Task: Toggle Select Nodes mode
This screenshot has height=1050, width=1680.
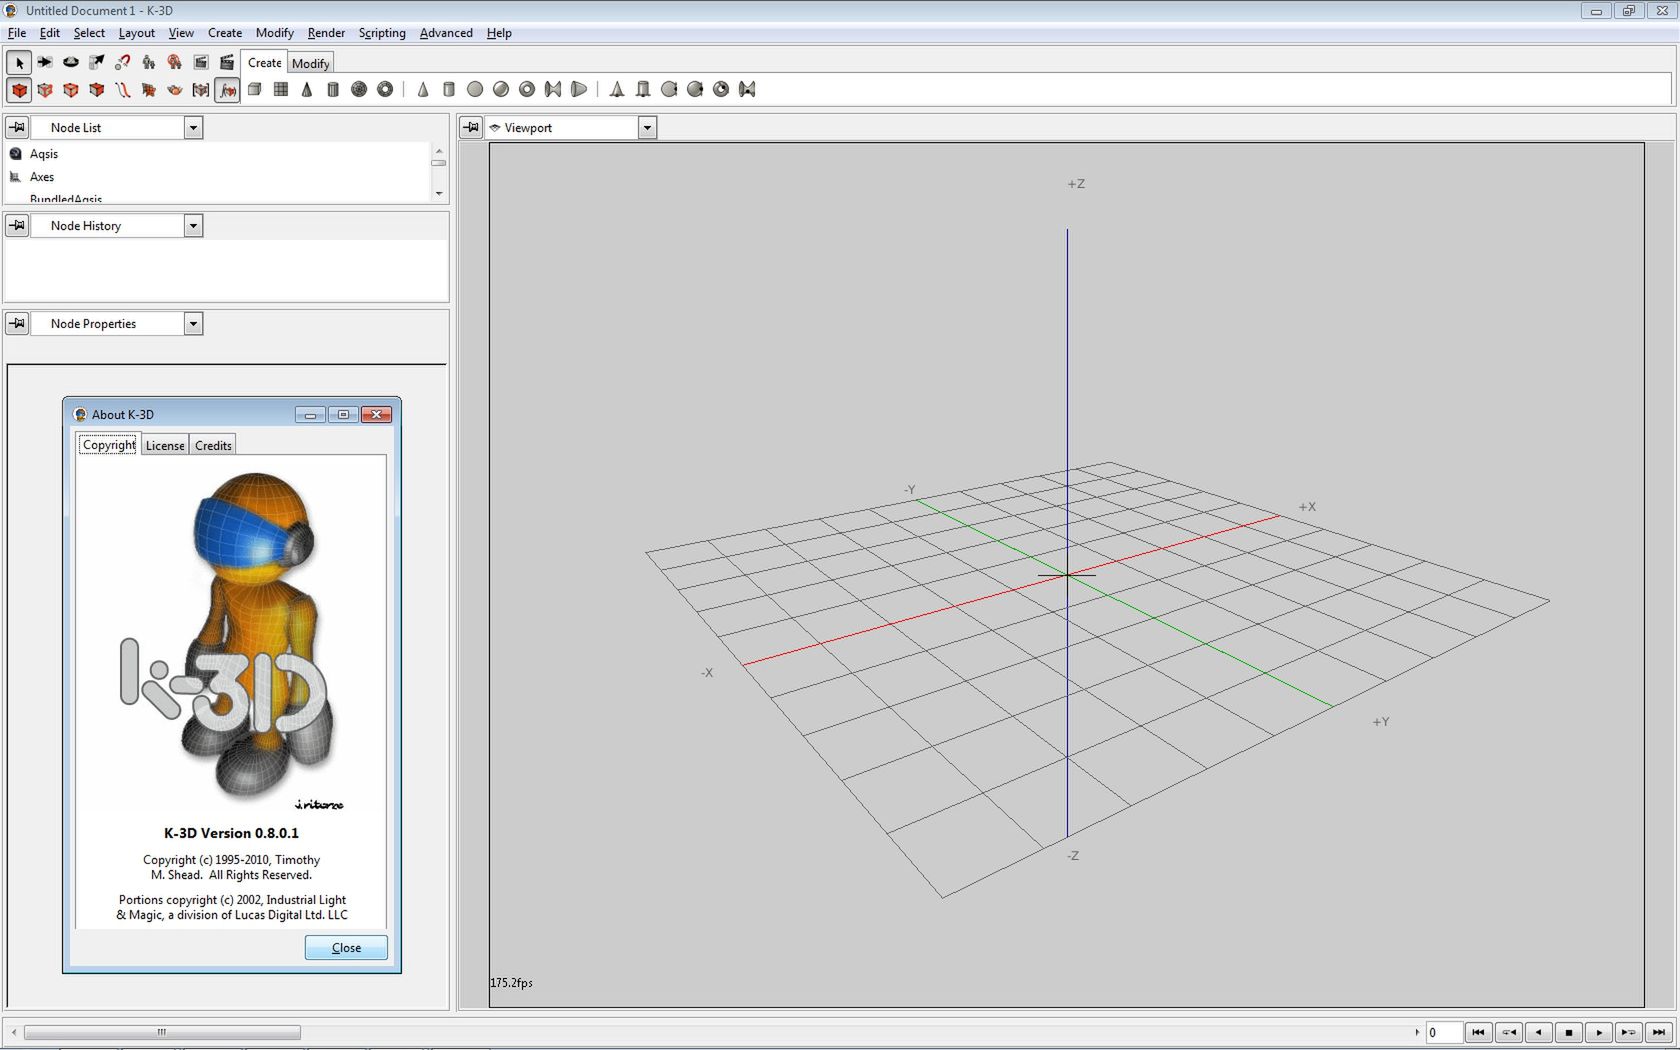Action: point(19,89)
